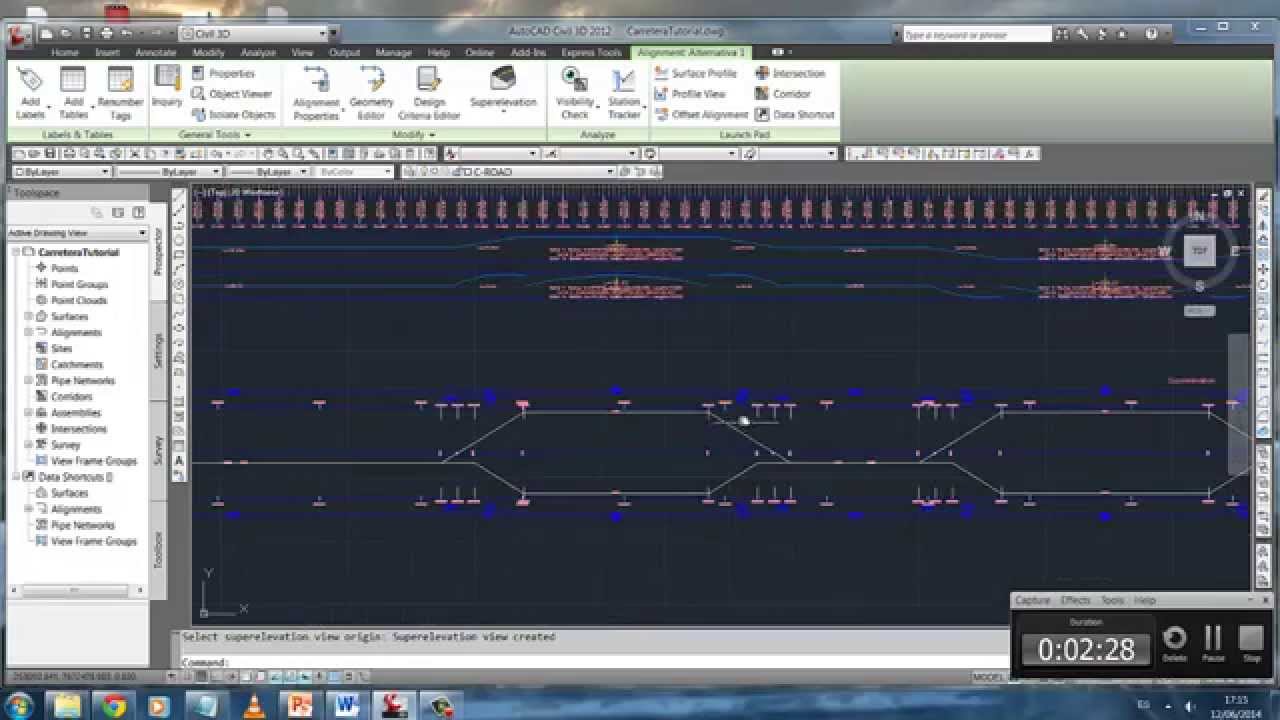1280x720 pixels.
Task: Create a Data Shortcut
Action: tap(794, 115)
